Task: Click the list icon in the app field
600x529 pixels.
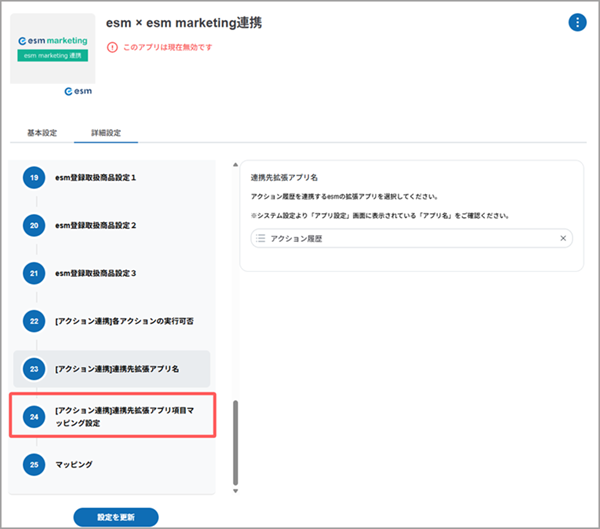Action: click(x=261, y=239)
